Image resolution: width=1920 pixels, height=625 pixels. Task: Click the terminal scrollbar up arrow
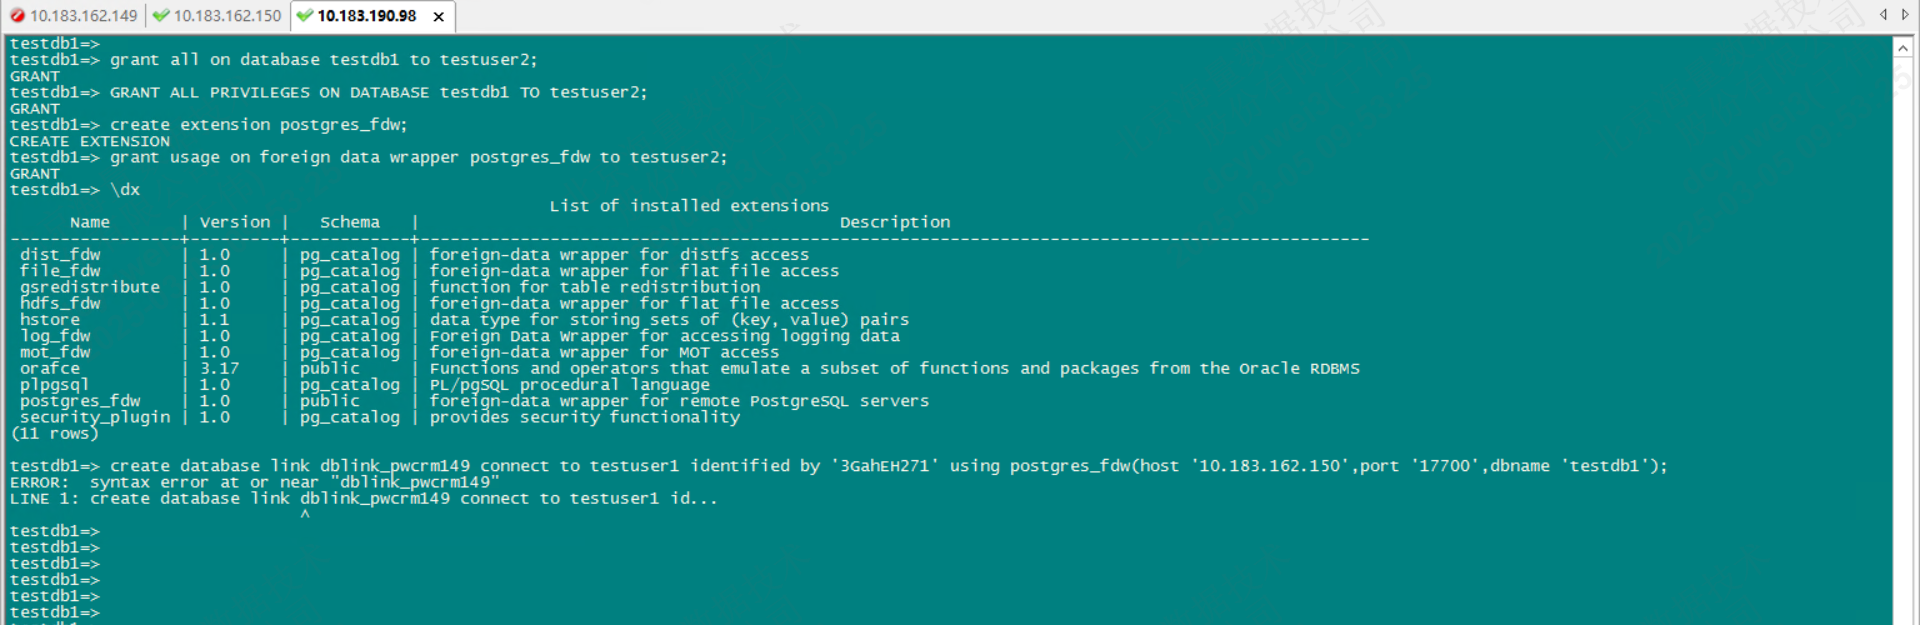[1902, 48]
